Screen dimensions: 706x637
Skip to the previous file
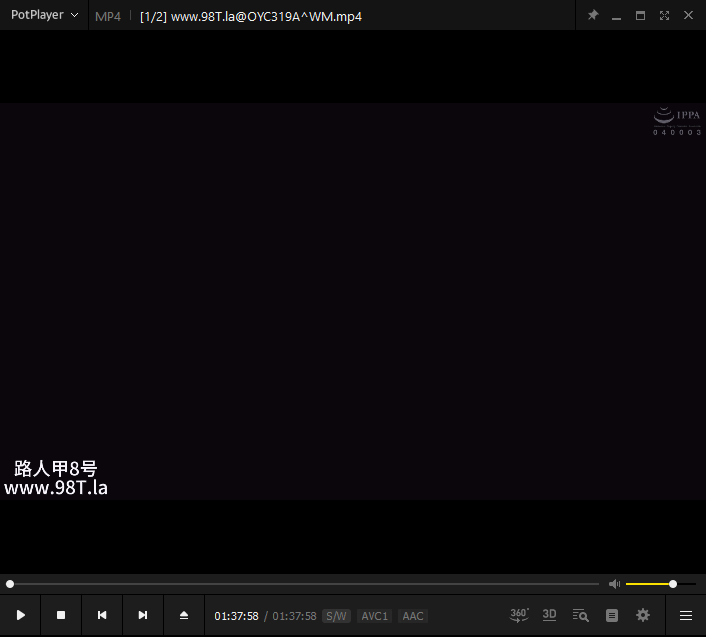(102, 615)
